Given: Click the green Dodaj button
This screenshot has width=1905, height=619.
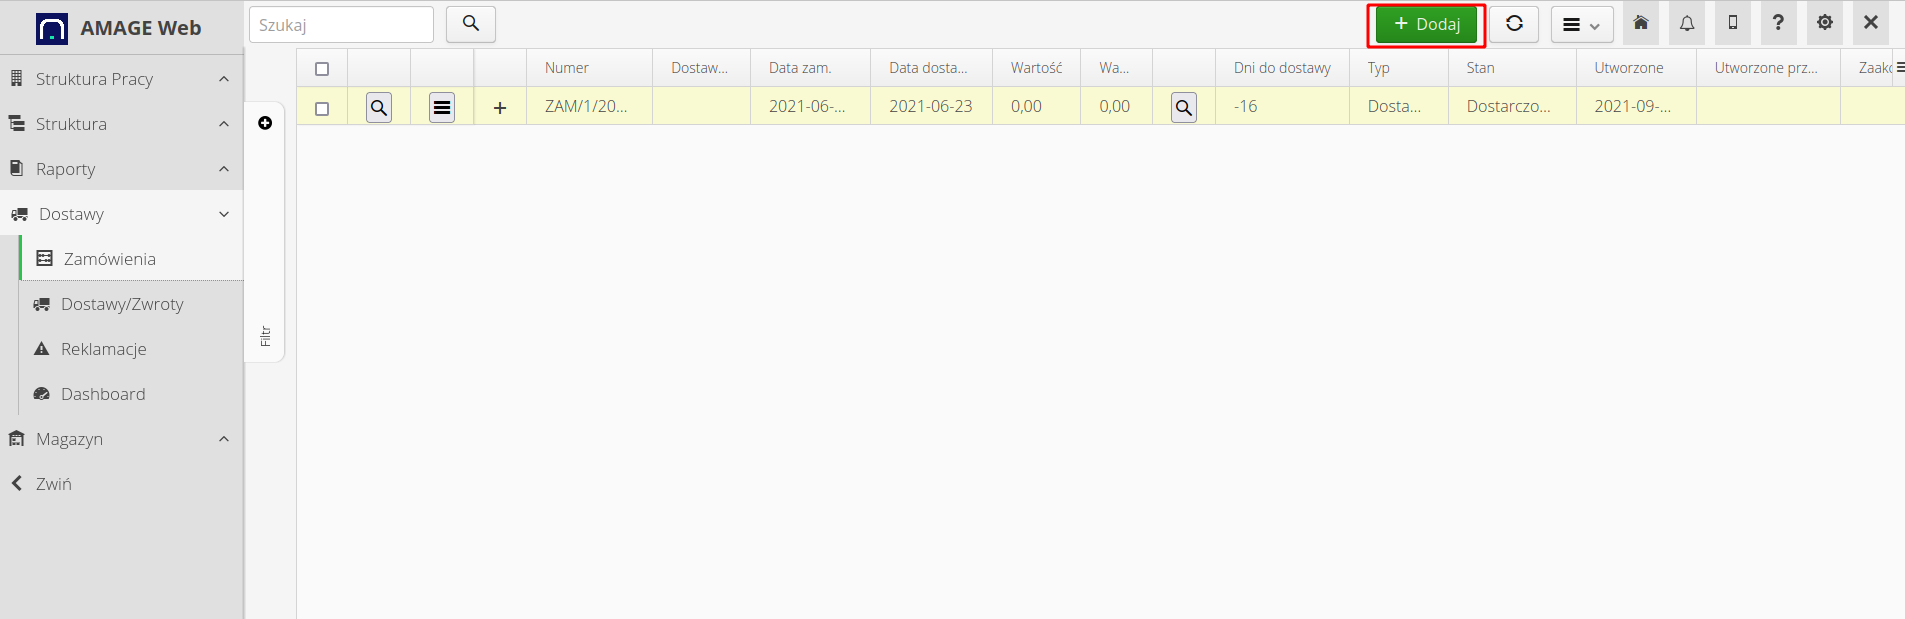Looking at the screenshot, I should 1426,24.
